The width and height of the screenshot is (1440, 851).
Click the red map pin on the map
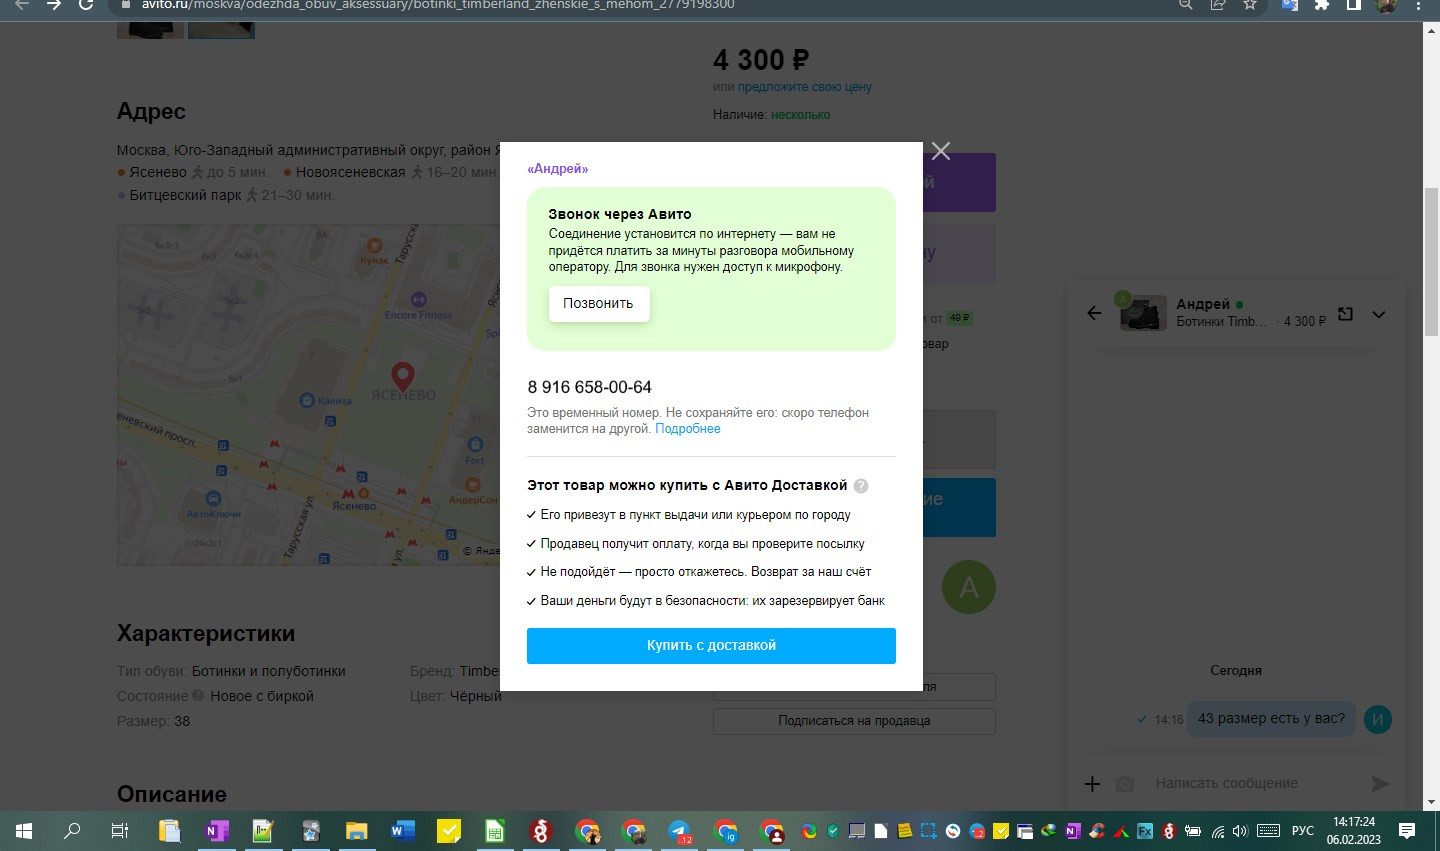click(402, 376)
